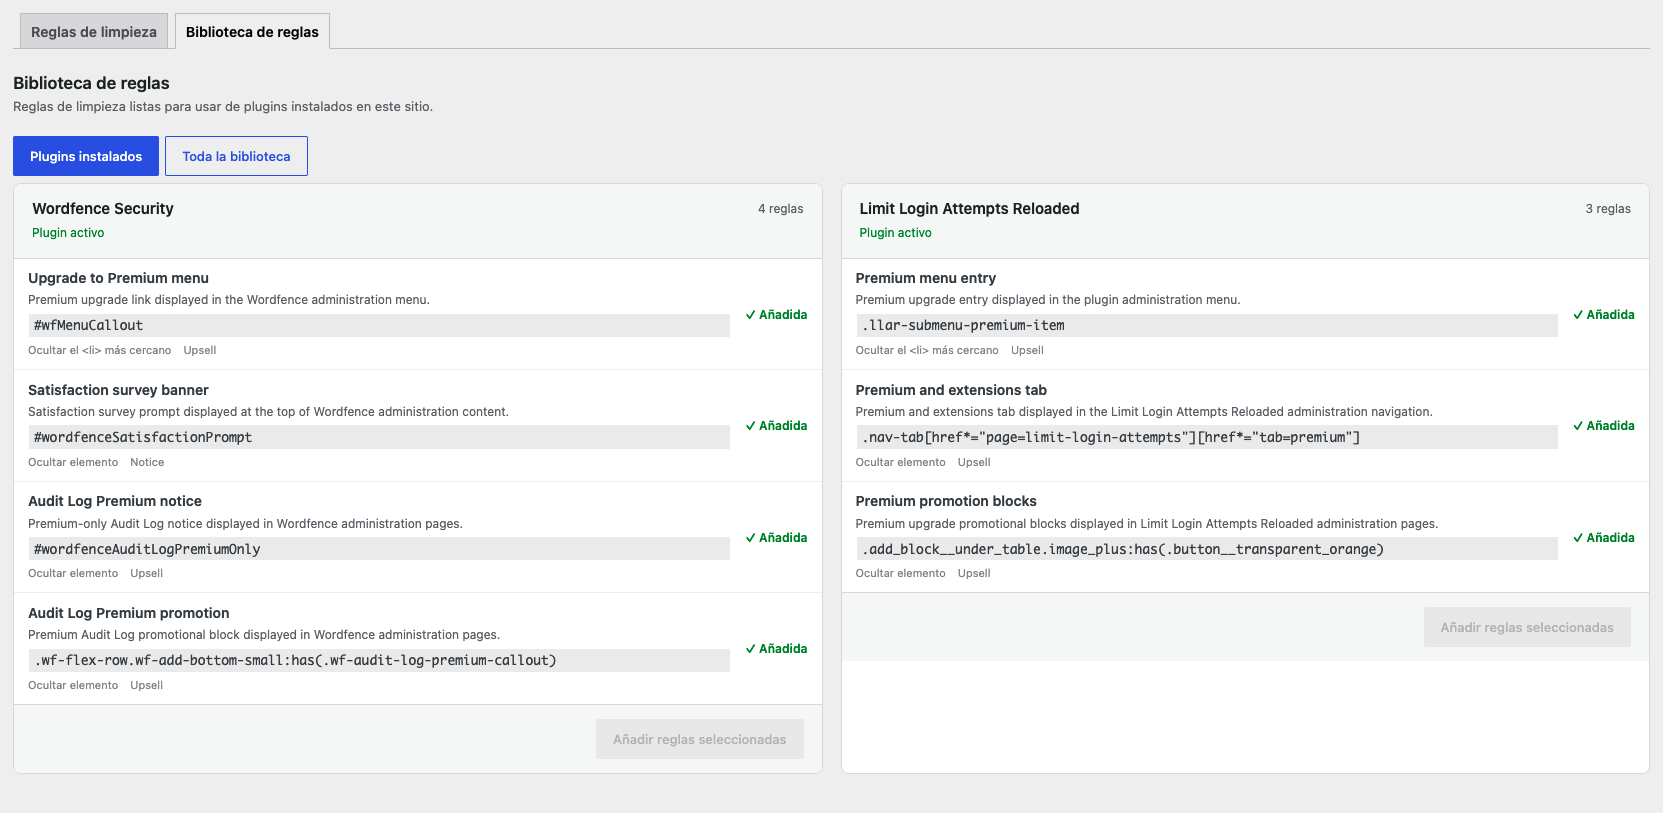Click the Limit Login Attempts Reloaded heading

tap(970, 208)
